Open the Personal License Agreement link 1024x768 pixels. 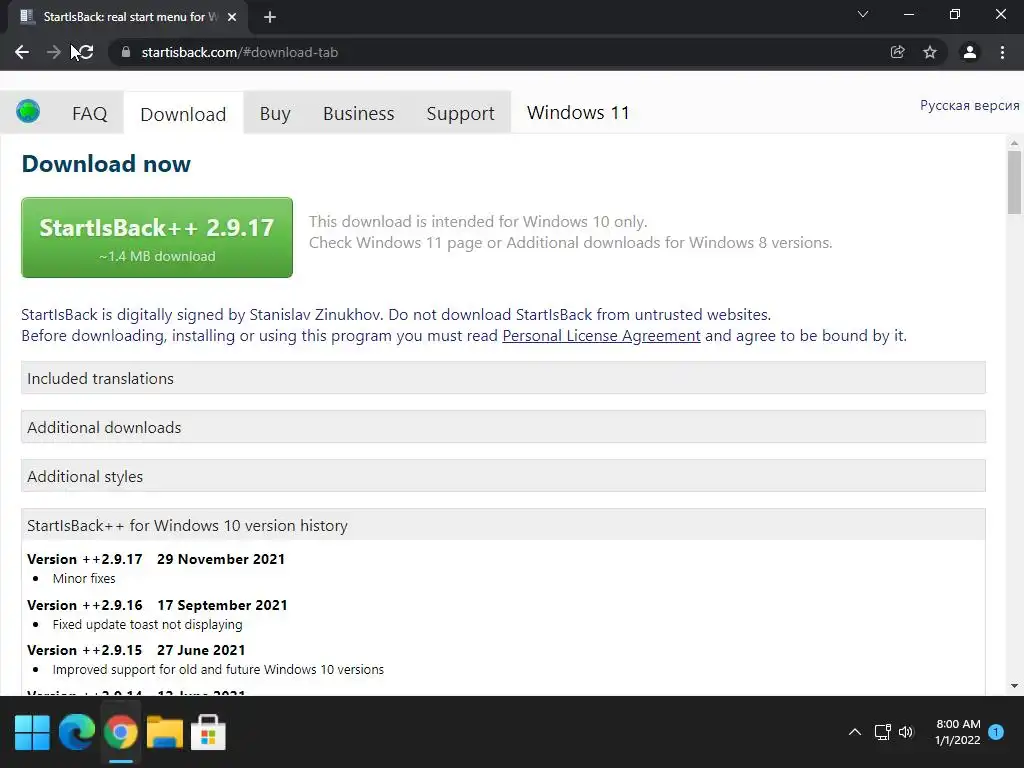601,336
